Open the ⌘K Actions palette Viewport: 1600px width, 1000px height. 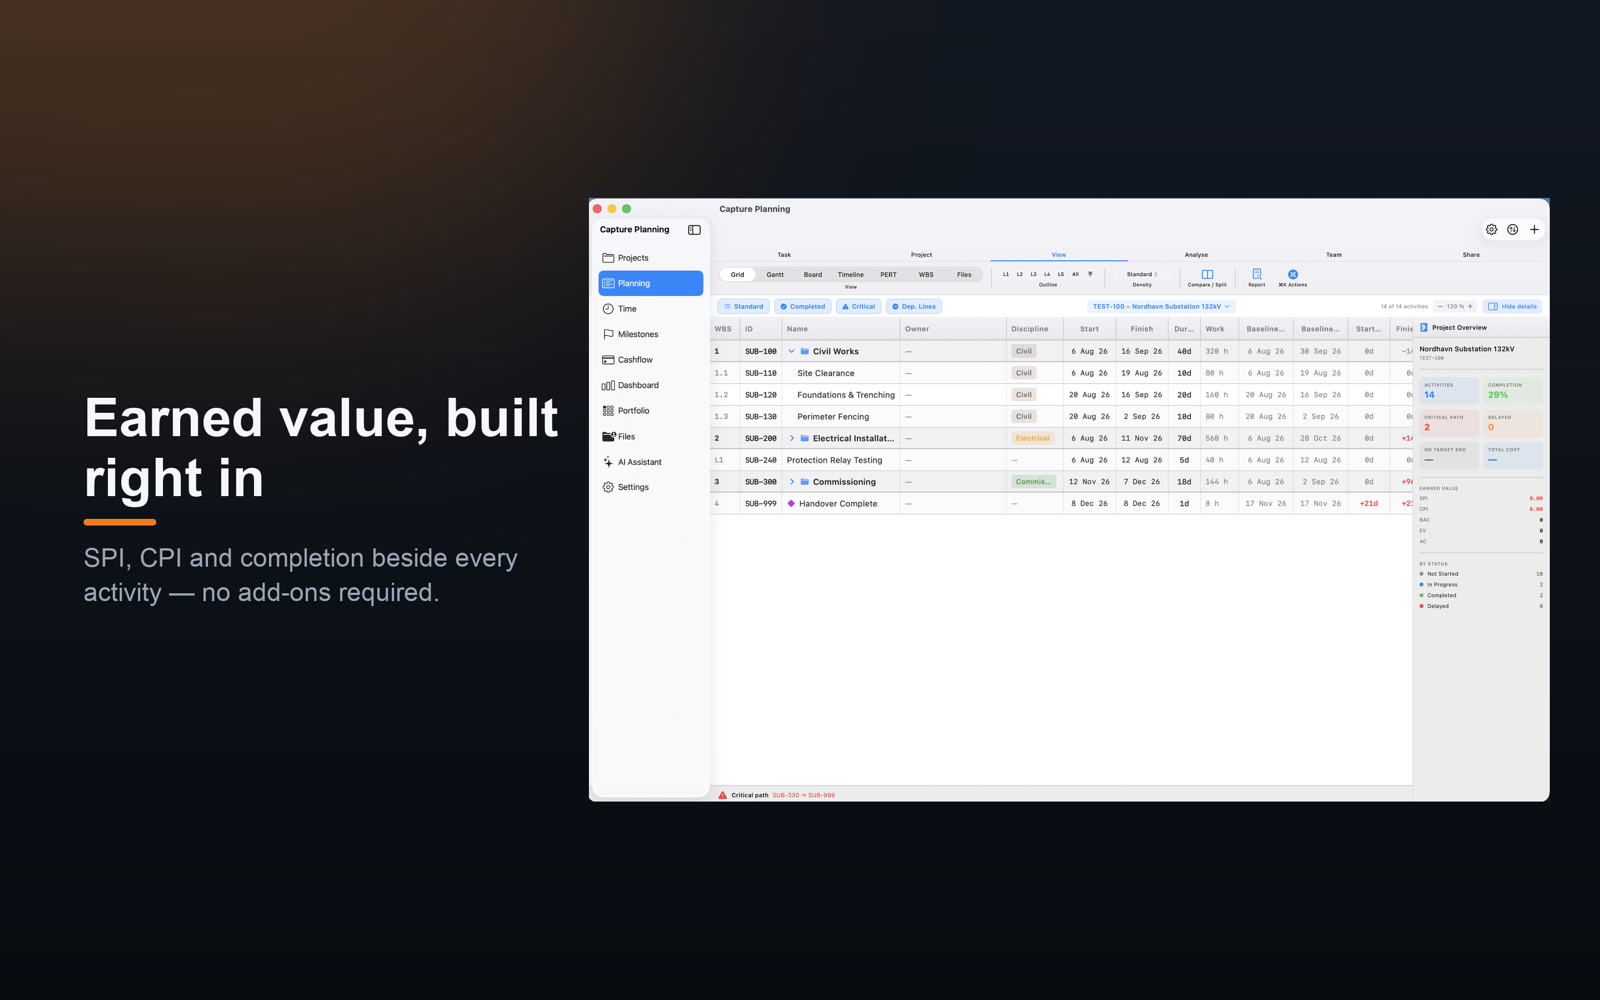(x=1293, y=278)
